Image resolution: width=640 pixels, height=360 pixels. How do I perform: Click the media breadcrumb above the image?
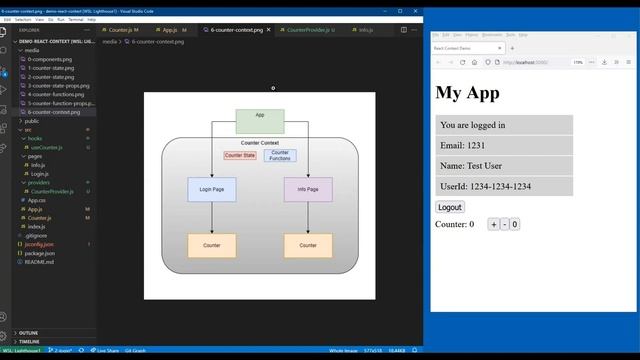[x=109, y=42]
